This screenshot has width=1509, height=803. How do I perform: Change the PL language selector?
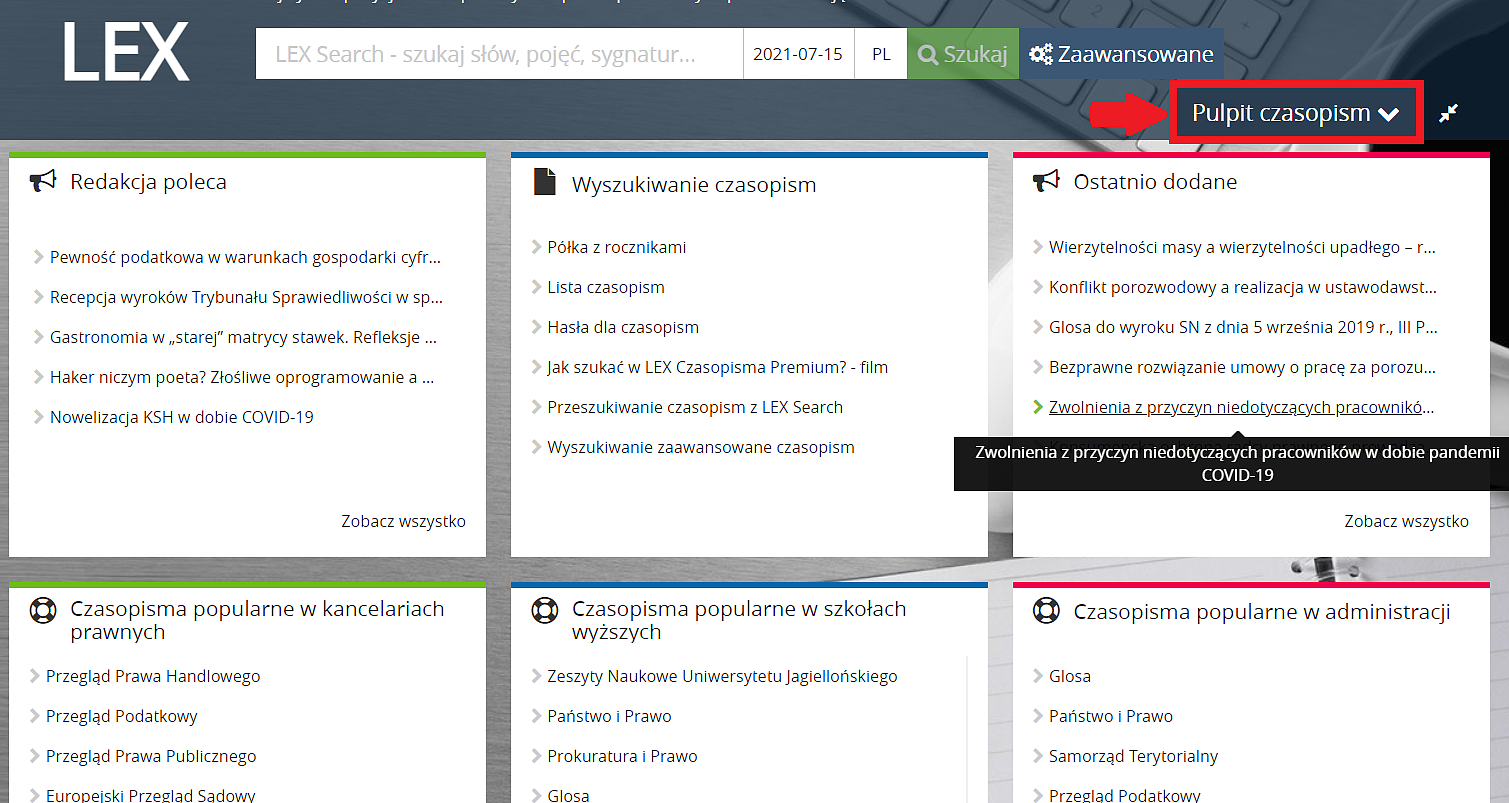pyautogui.click(x=881, y=54)
